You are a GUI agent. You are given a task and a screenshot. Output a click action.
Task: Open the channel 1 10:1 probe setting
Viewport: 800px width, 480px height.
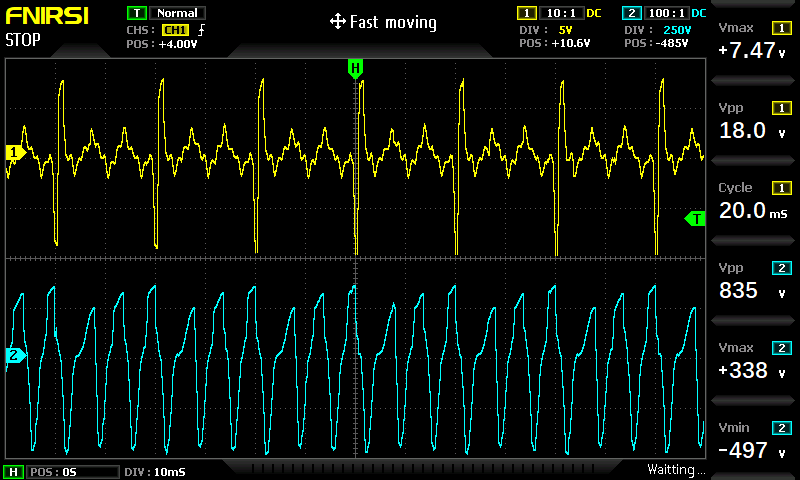(556, 13)
